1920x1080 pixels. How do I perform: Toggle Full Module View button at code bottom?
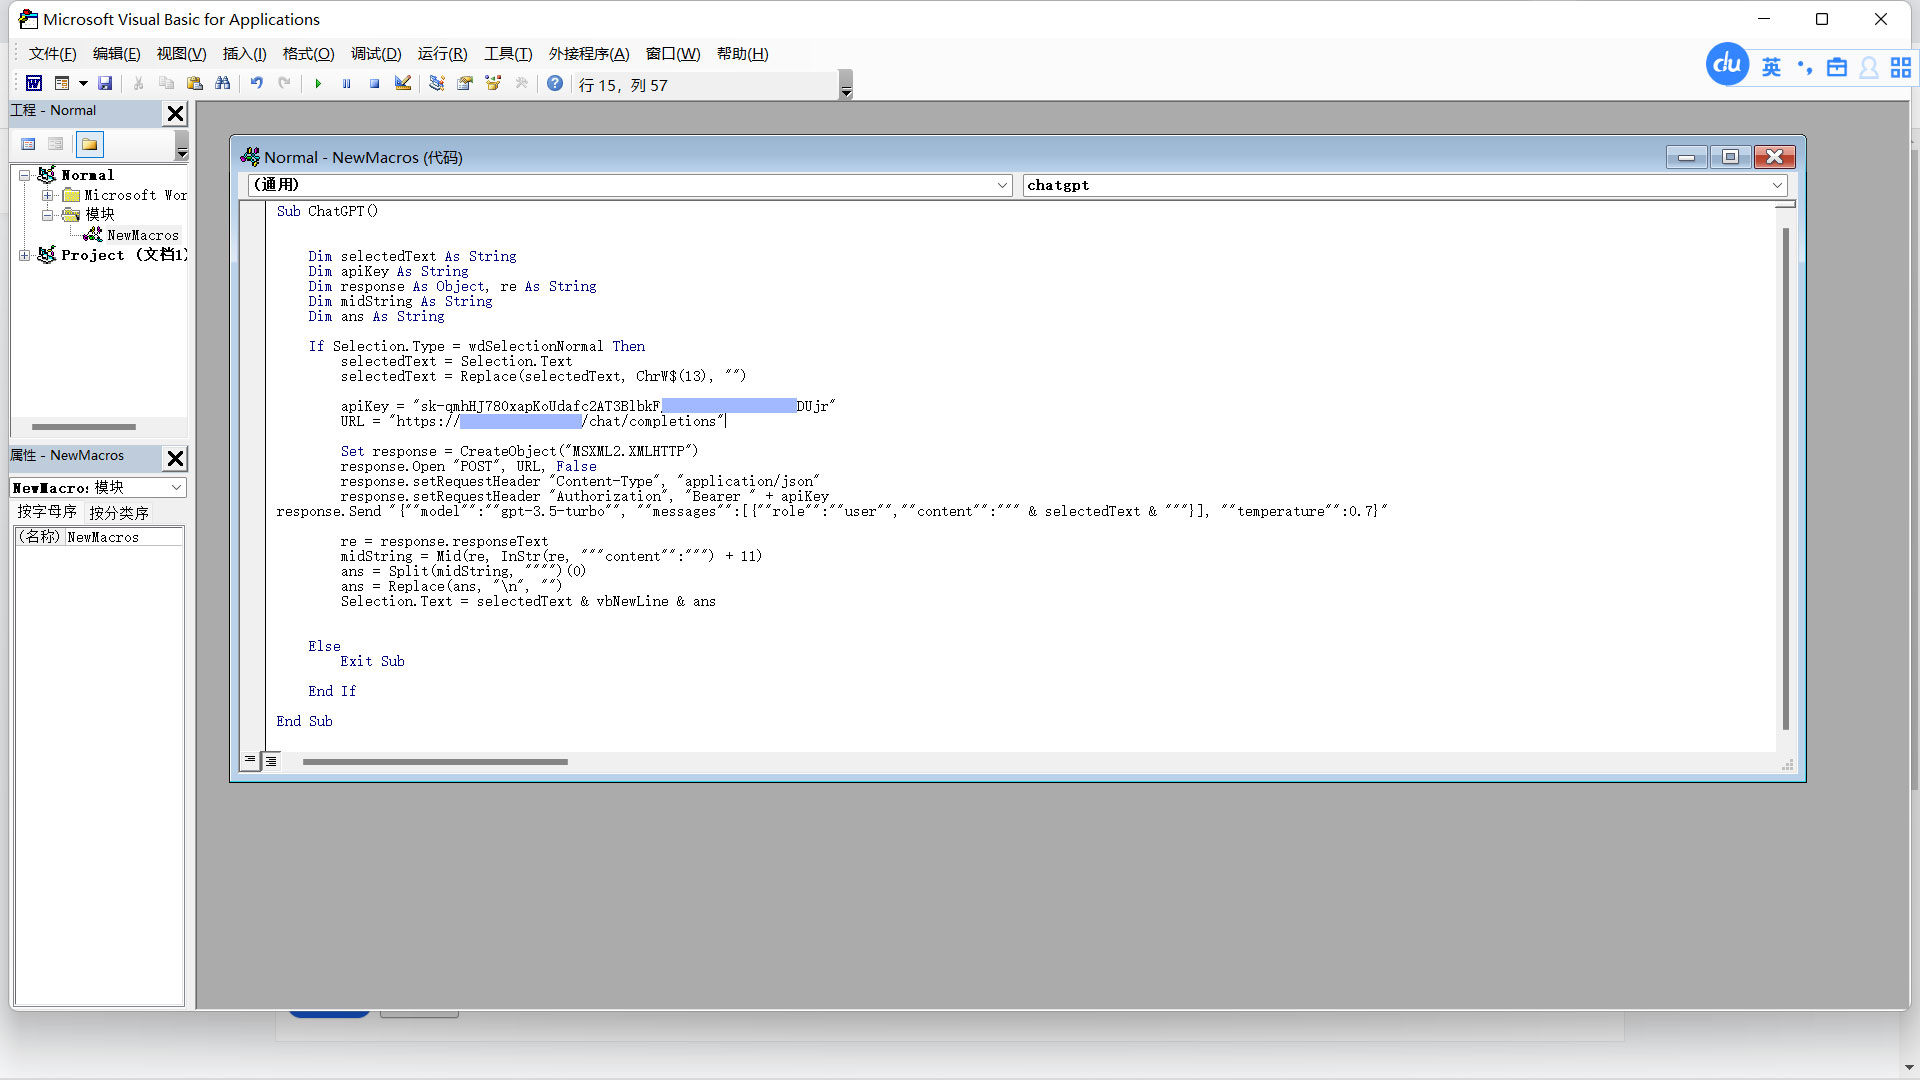click(271, 761)
